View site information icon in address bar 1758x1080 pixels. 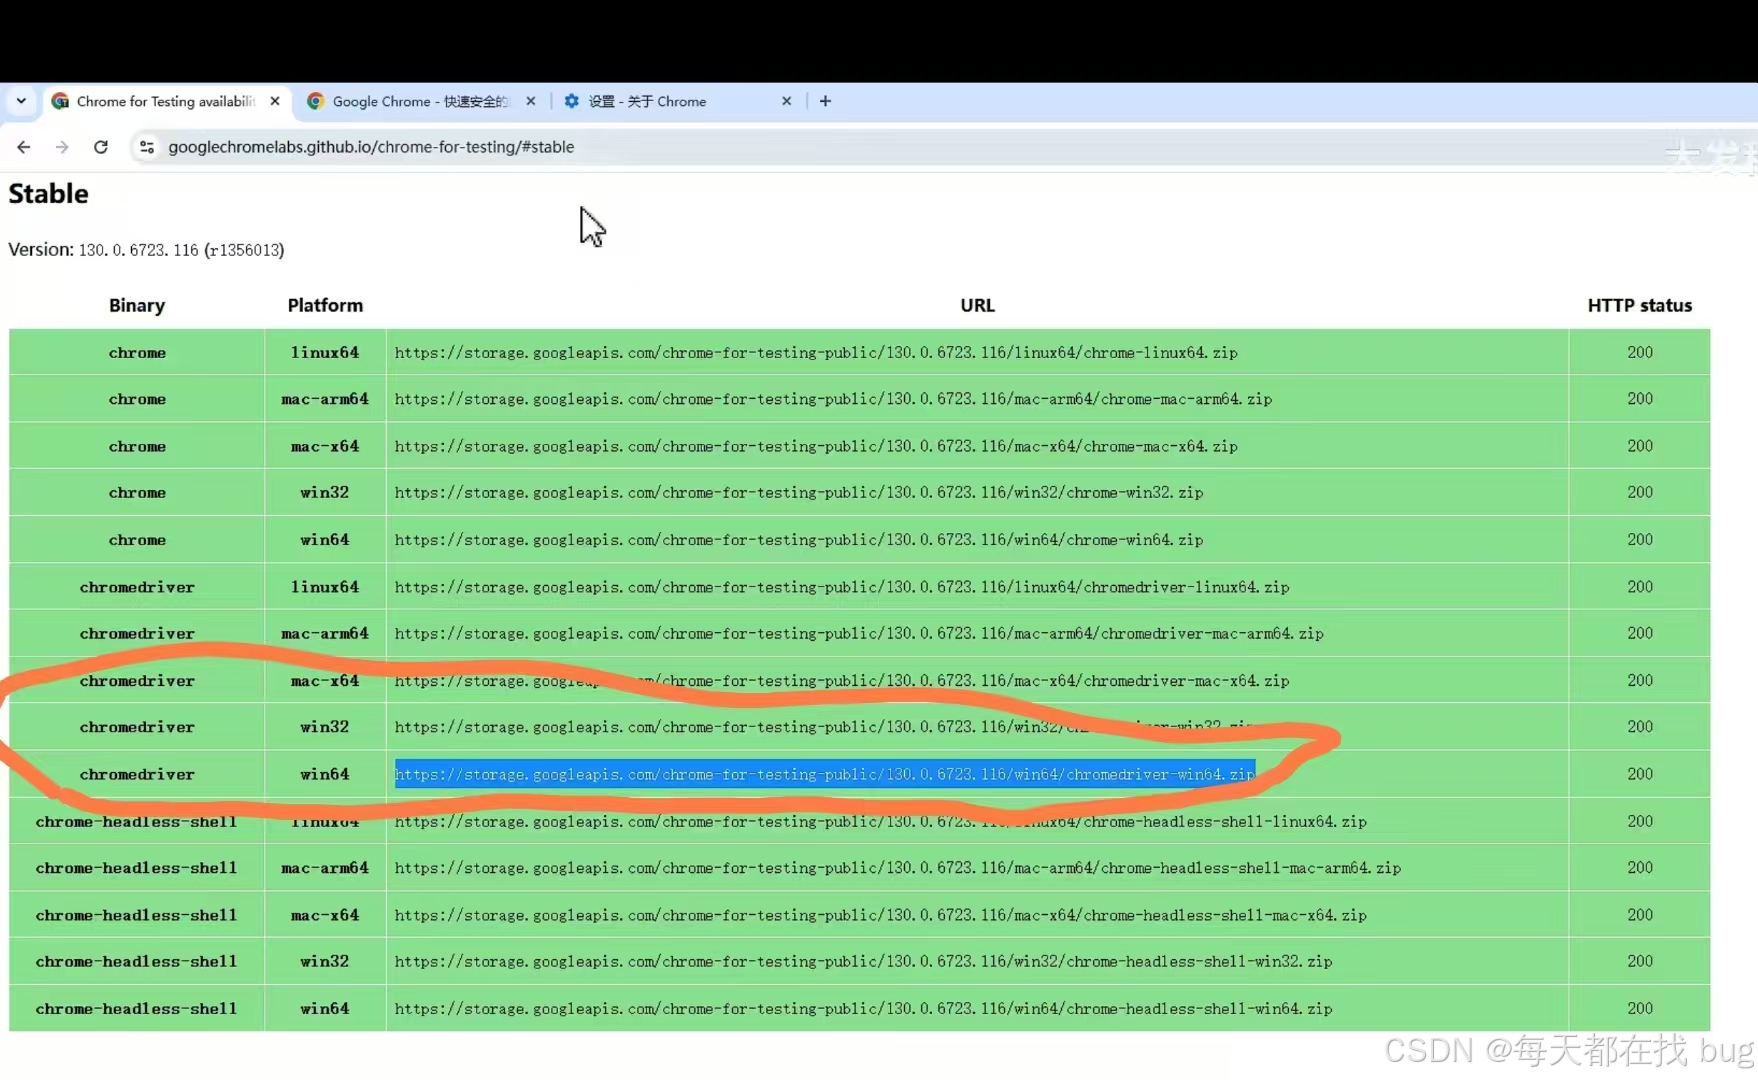[x=147, y=147]
